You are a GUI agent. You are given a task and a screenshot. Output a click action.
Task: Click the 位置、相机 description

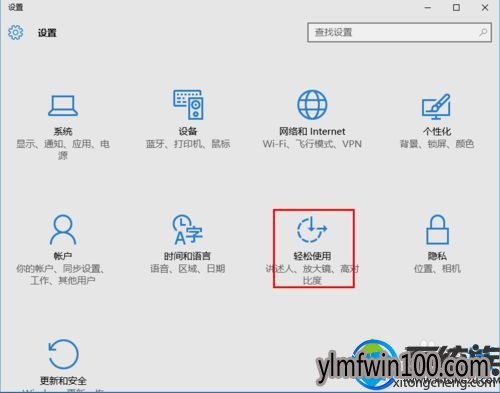(x=437, y=269)
